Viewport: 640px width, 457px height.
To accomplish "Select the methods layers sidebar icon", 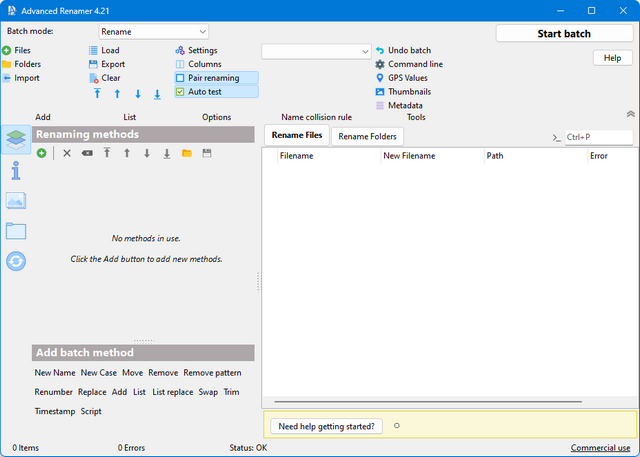I will tap(16, 140).
